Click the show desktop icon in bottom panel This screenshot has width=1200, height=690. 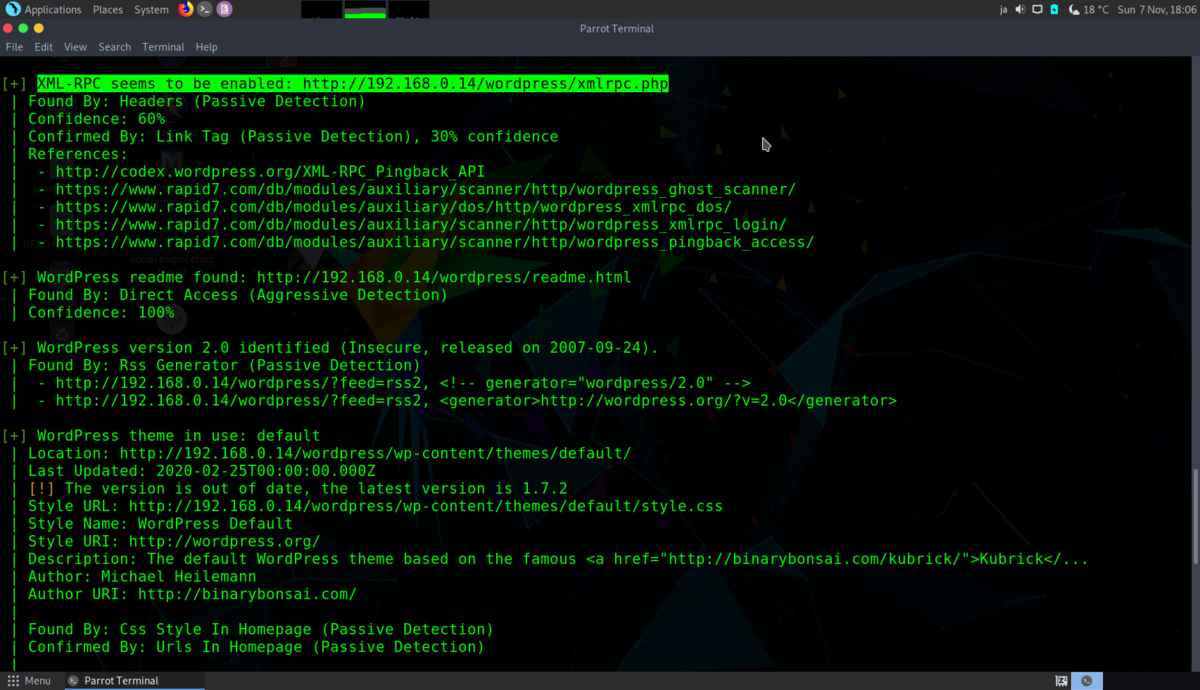(x=1061, y=681)
